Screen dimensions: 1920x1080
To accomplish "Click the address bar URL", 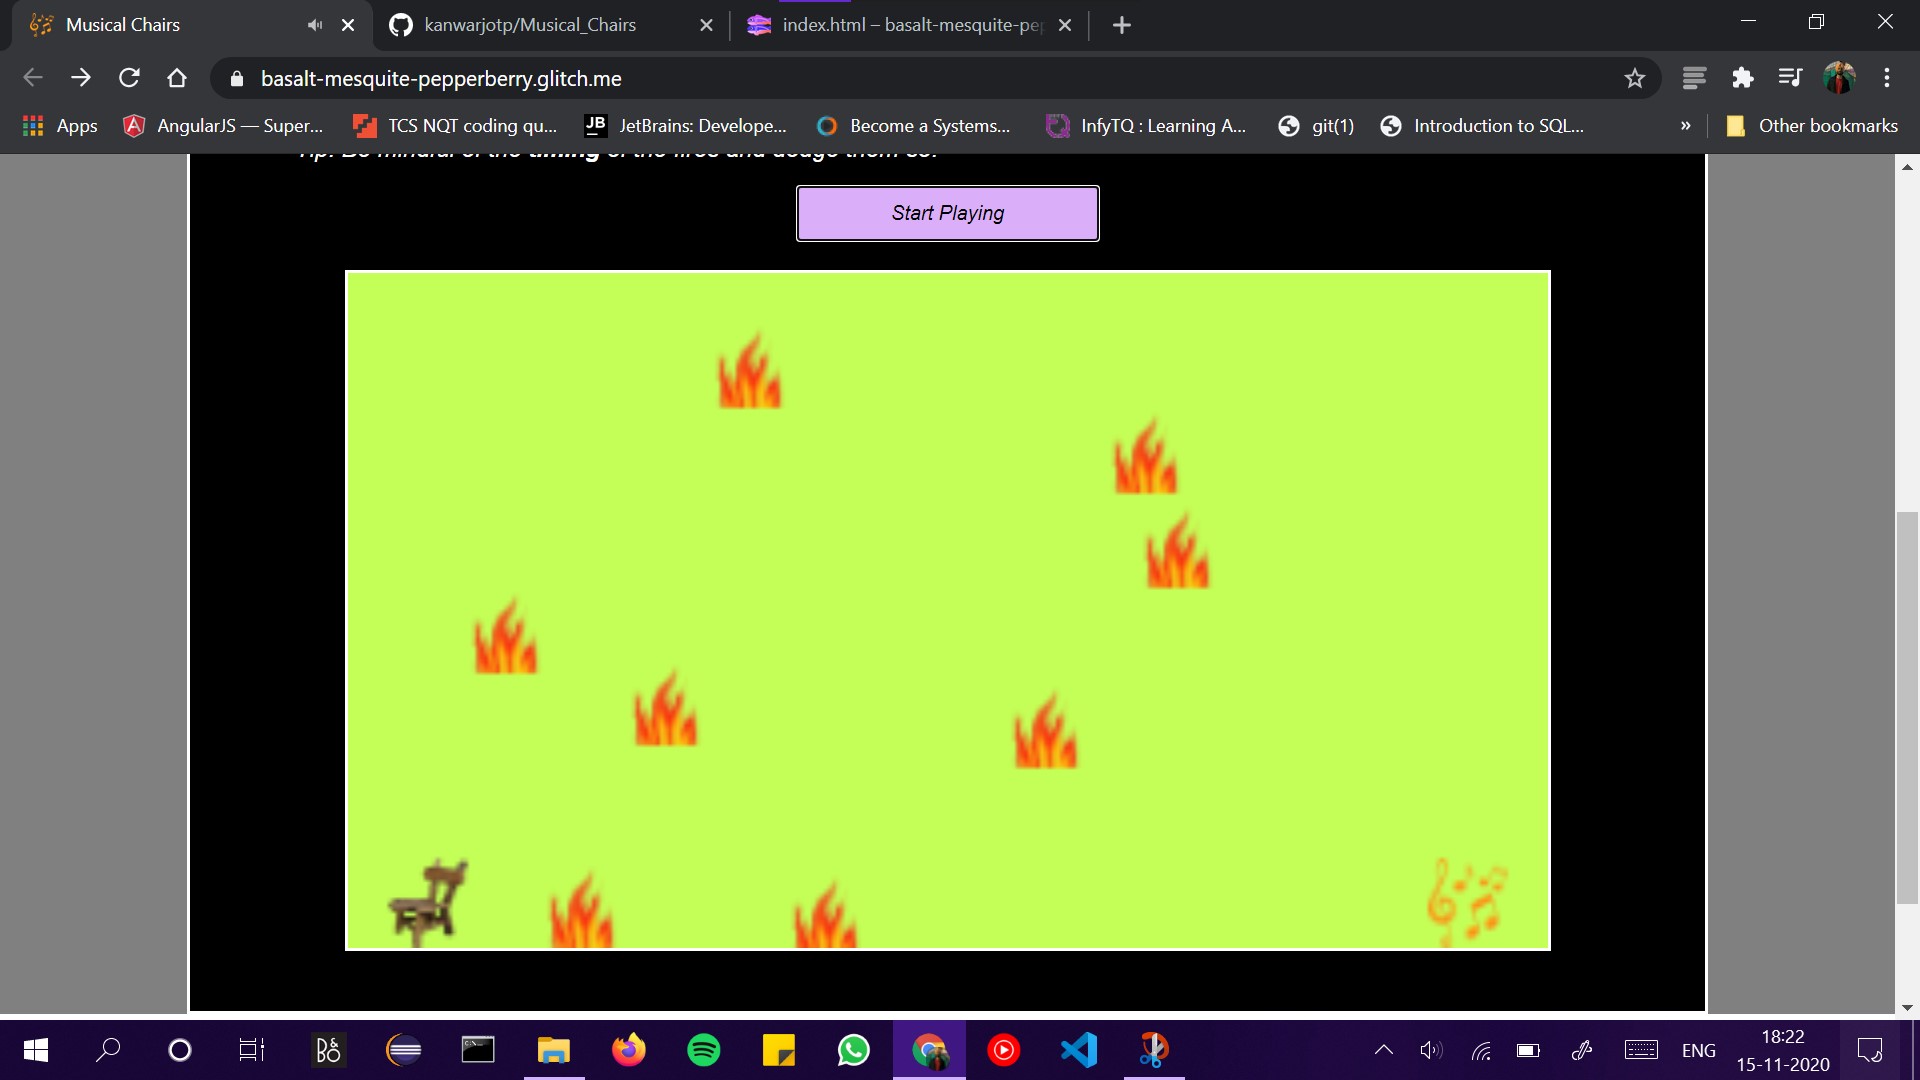I will (441, 78).
